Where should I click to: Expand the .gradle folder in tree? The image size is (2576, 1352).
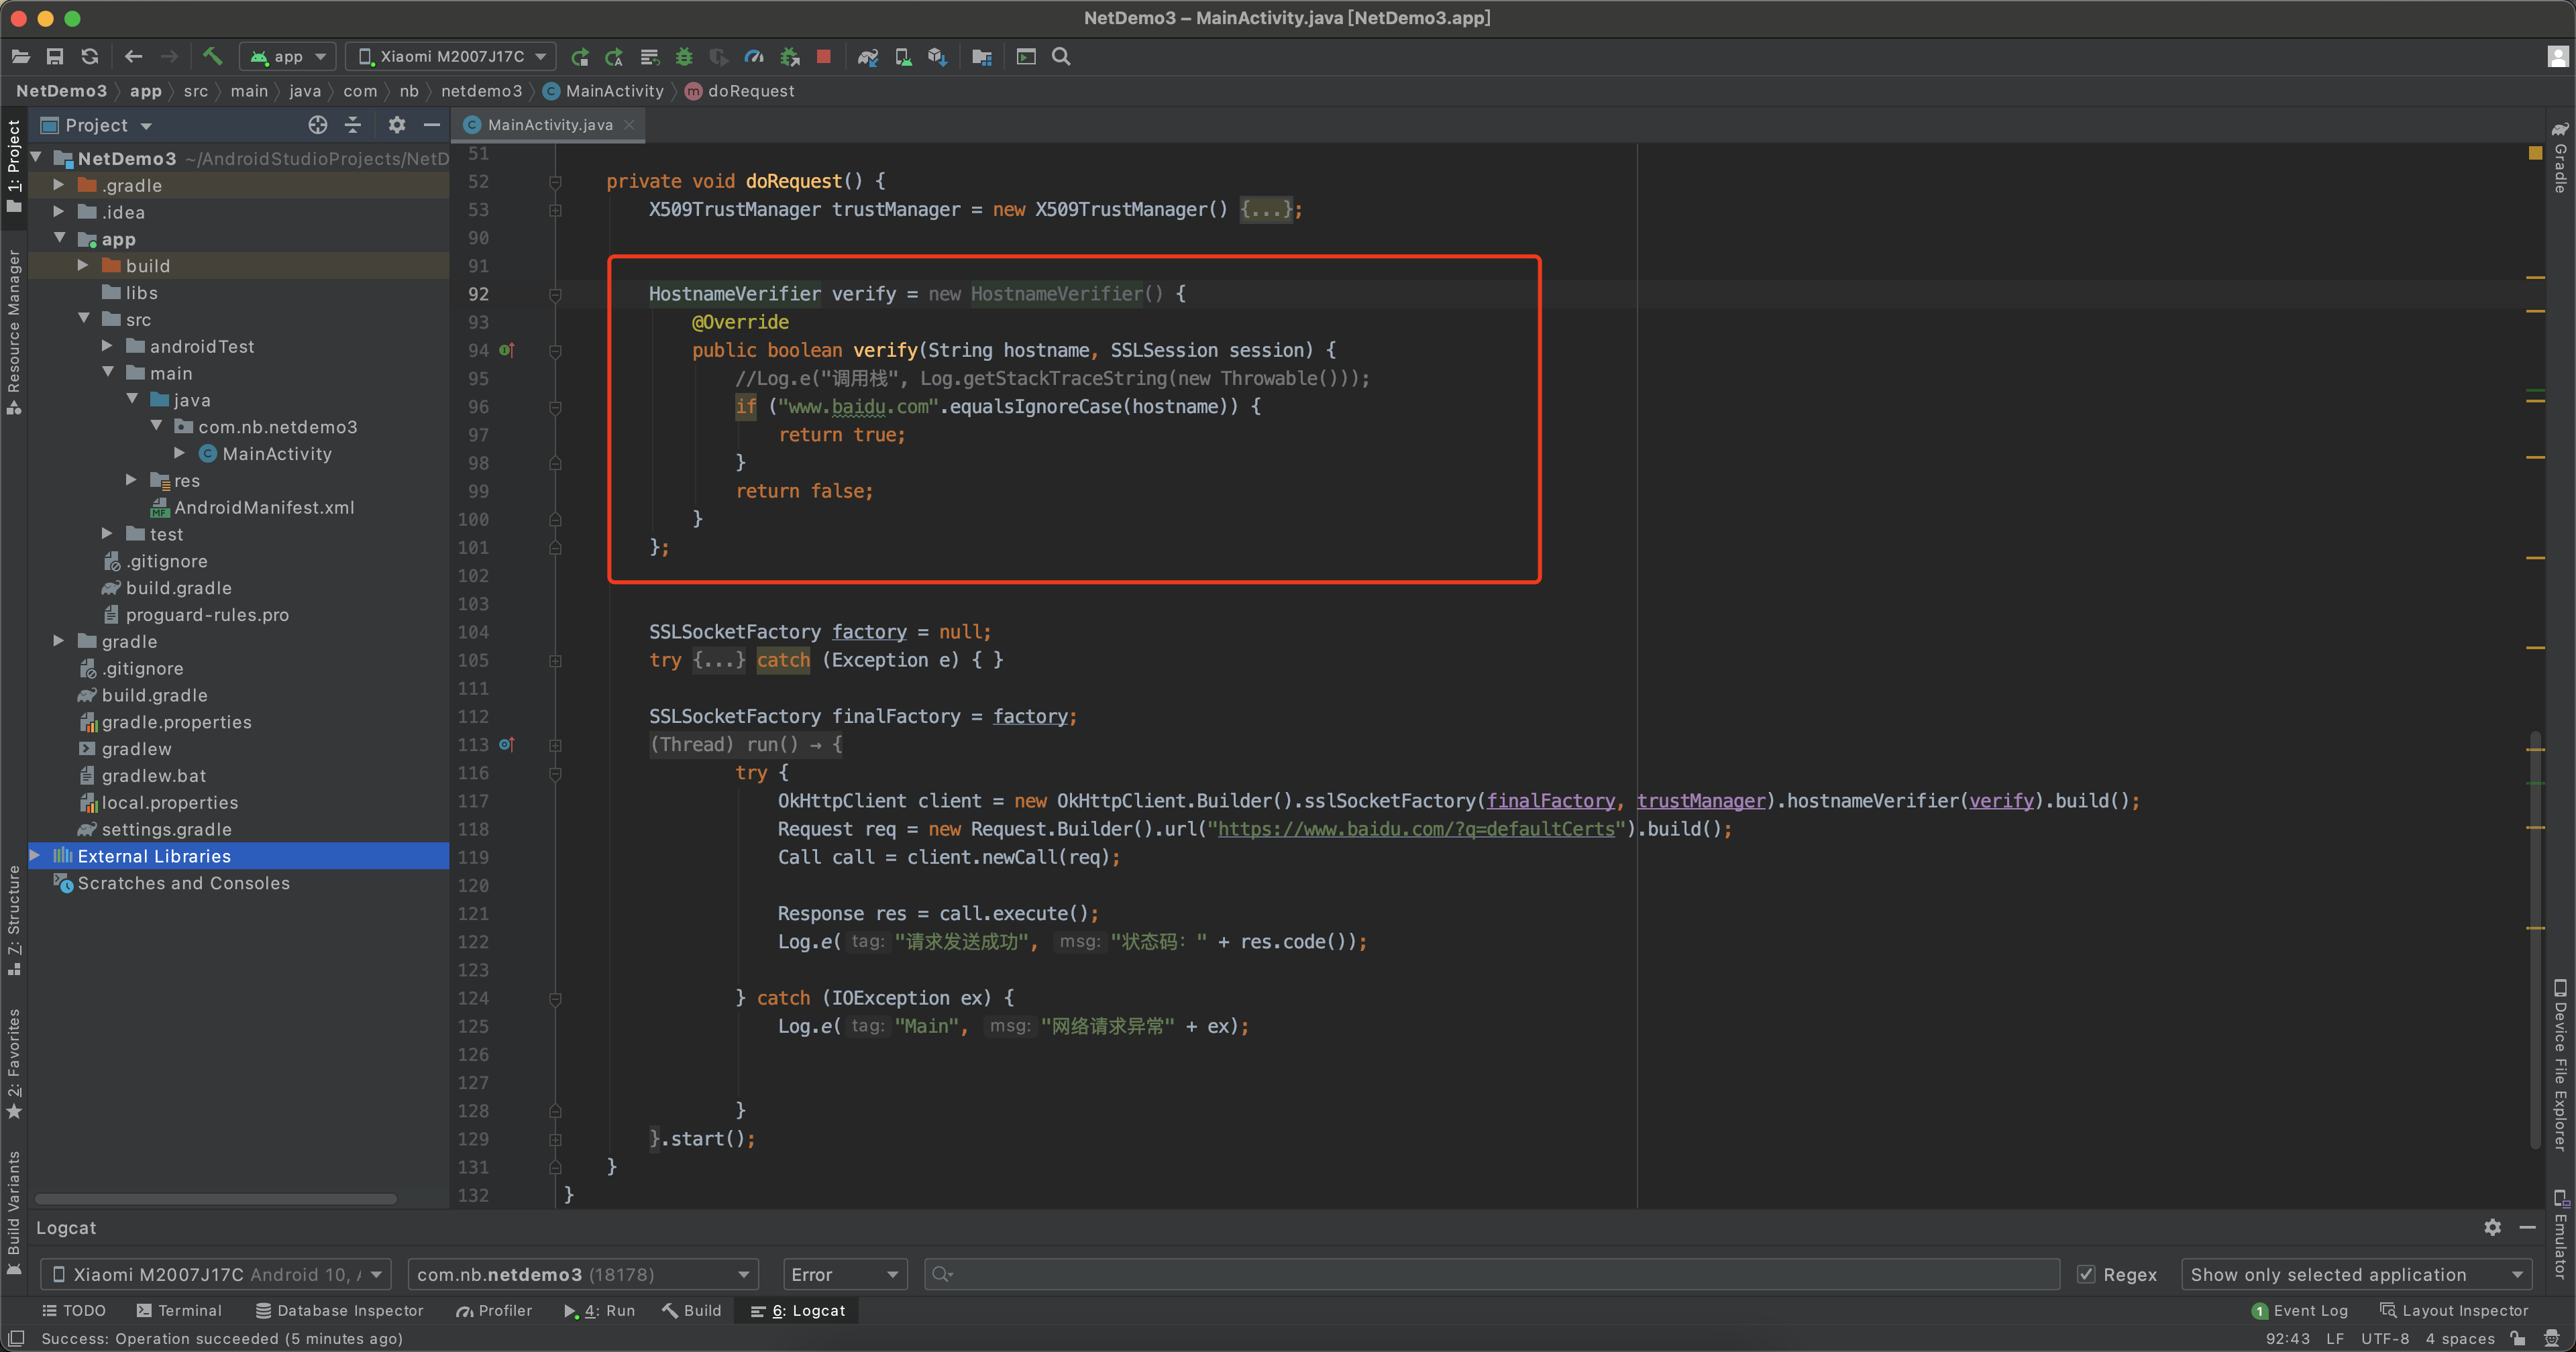[x=58, y=185]
